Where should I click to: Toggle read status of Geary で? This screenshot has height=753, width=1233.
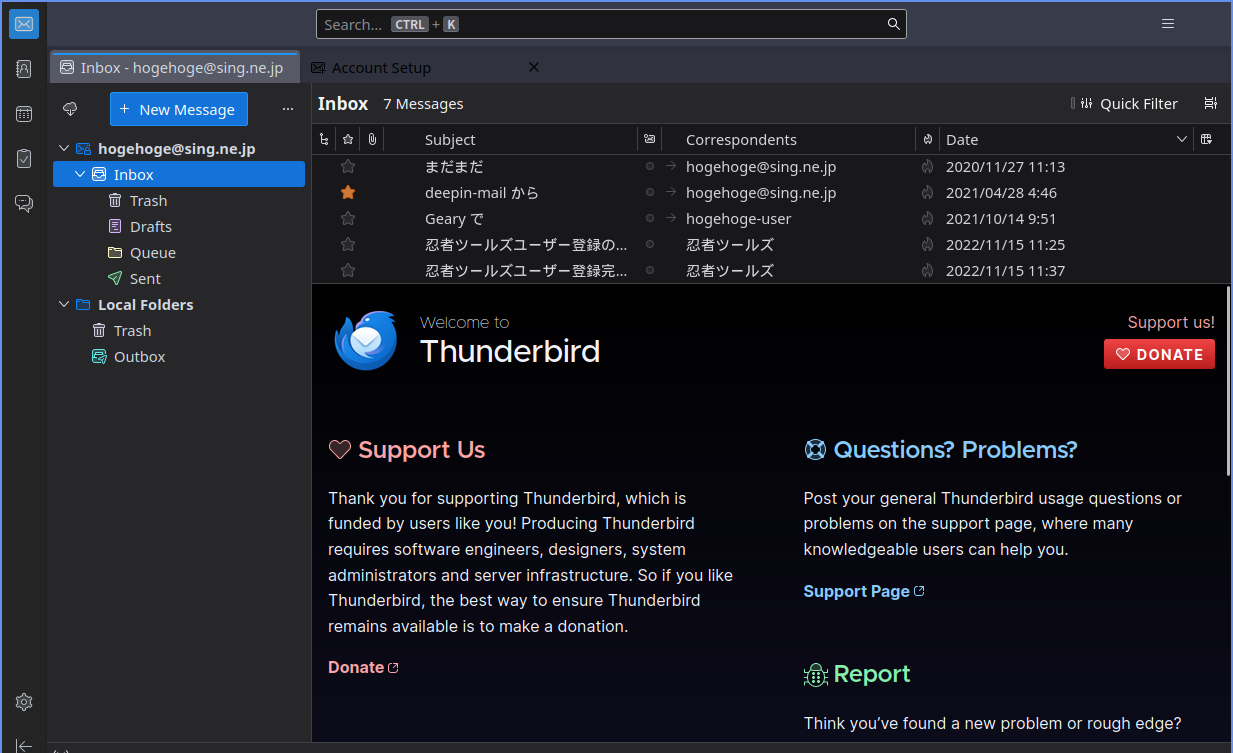650,219
